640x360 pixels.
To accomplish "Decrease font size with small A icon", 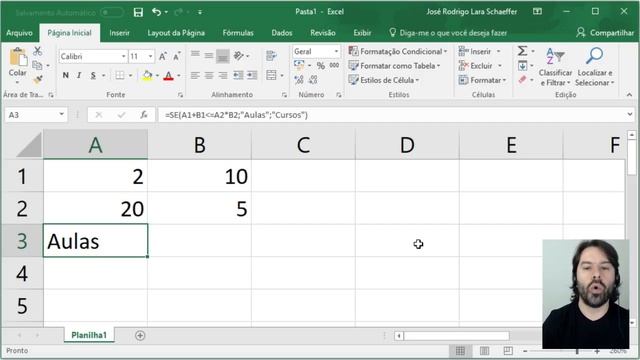I will pos(177,56).
